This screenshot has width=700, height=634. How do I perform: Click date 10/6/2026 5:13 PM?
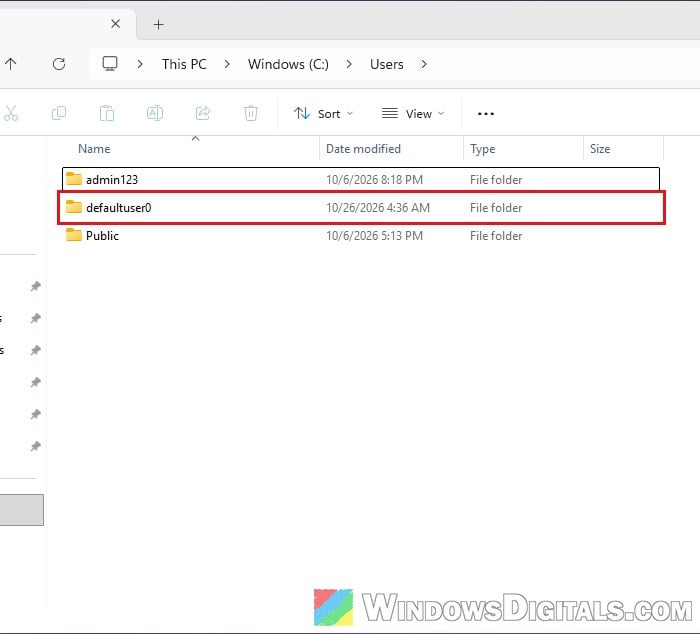(x=375, y=236)
